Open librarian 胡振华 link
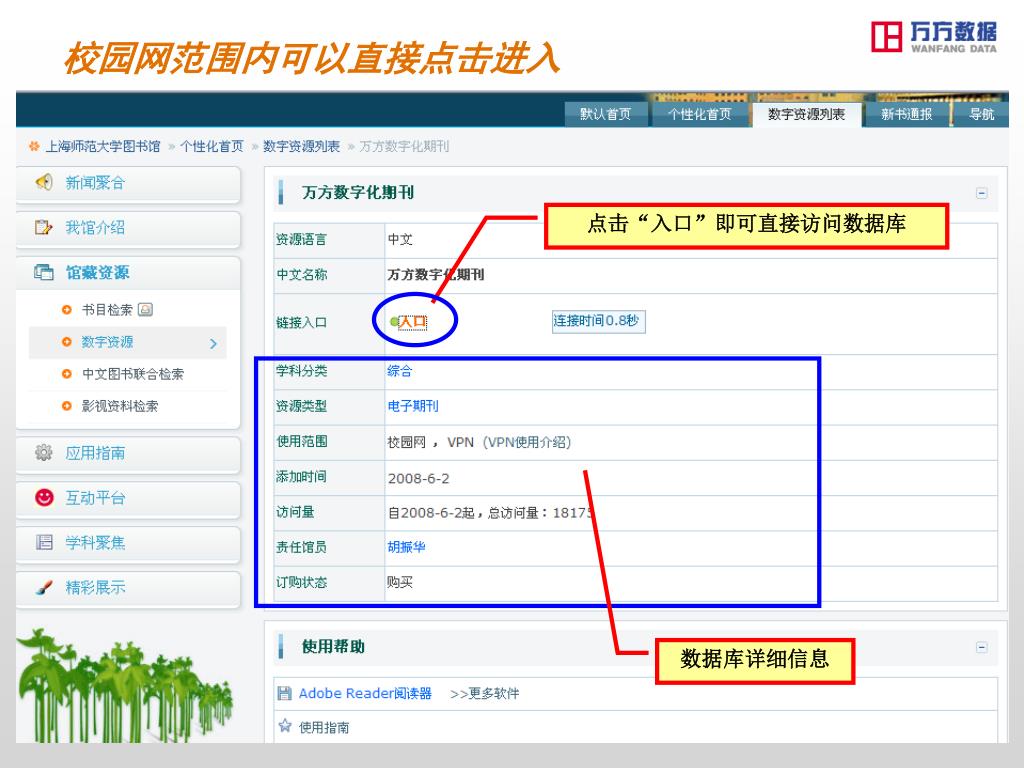Screen dimensions: 1024x768 tap(406, 547)
